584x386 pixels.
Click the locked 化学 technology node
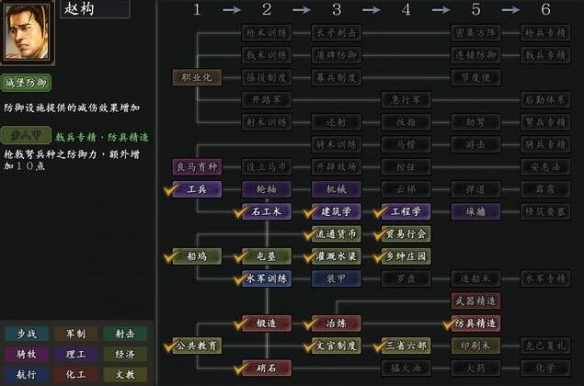tap(545, 368)
